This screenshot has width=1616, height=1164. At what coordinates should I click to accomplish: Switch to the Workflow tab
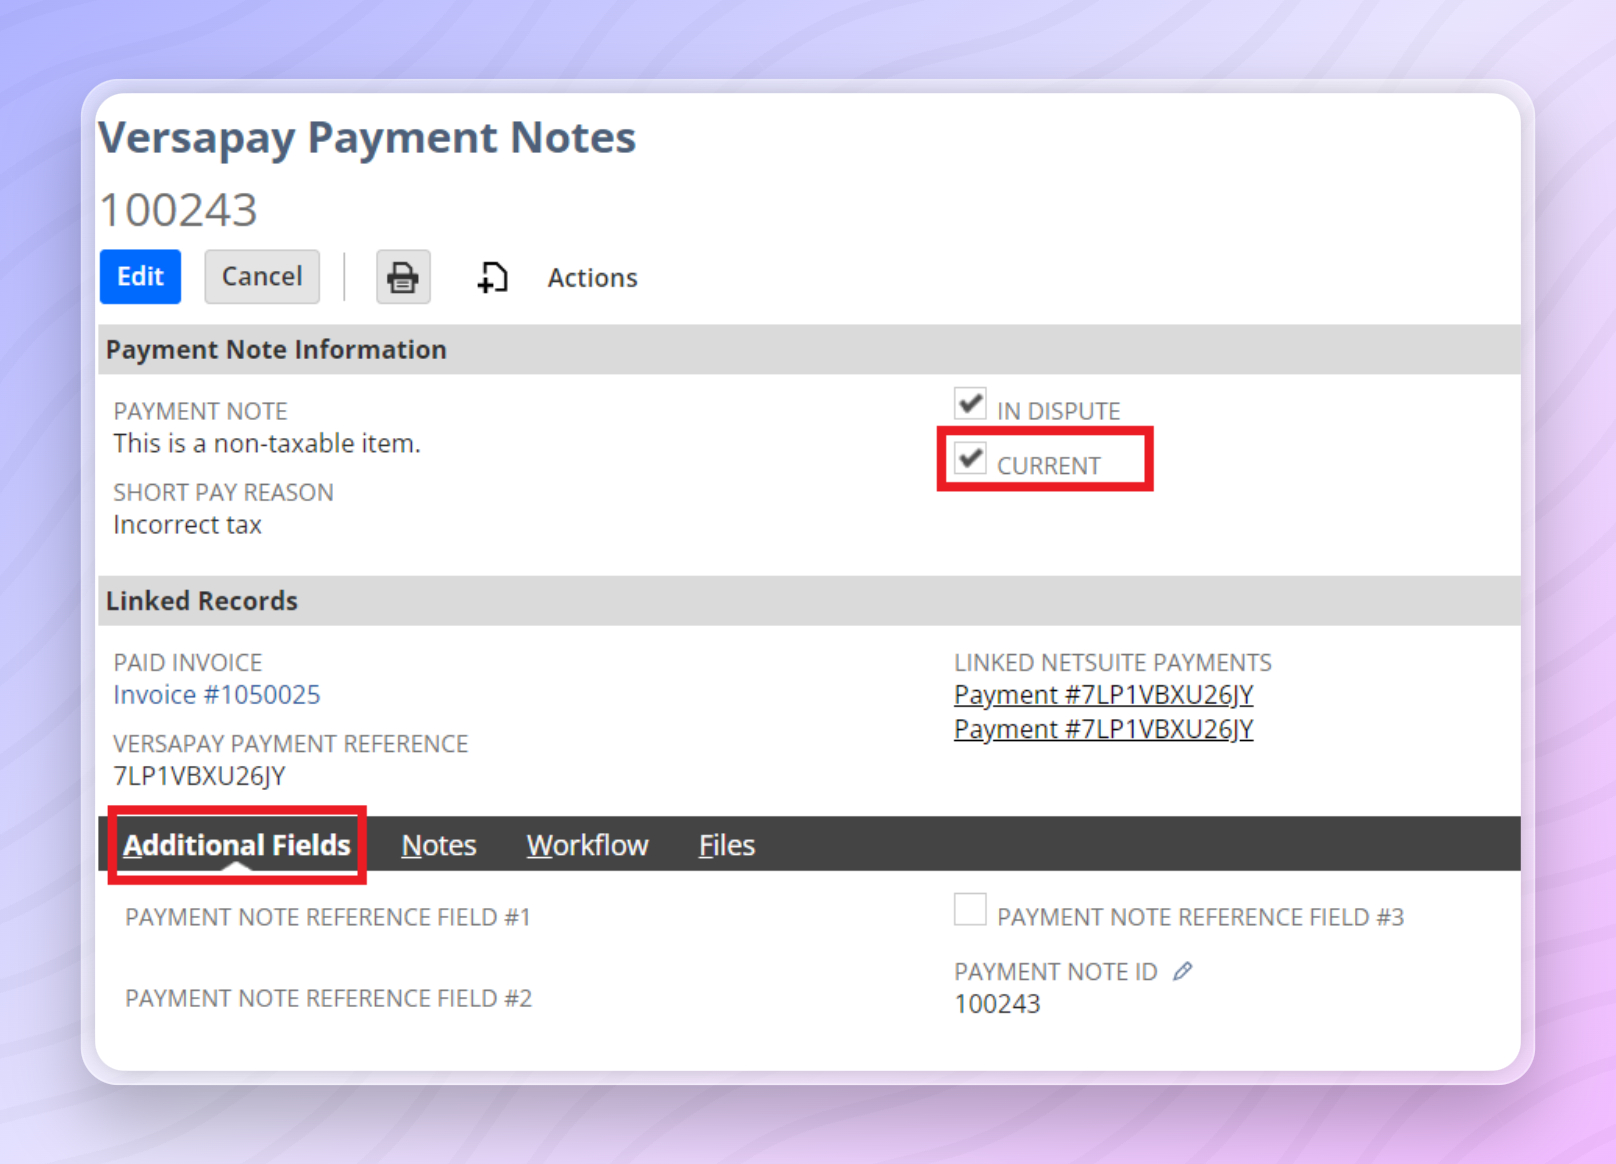tap(588, 845)
